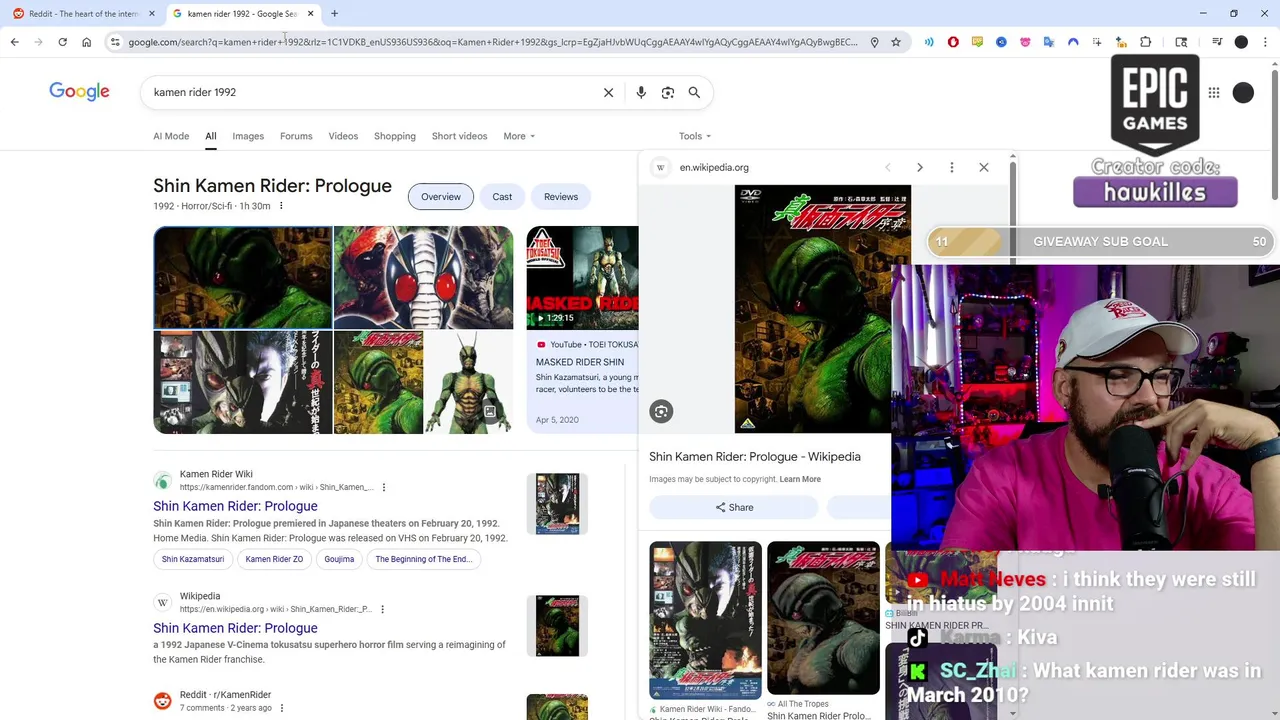The image size is (1280, 720).
Task: Select the Forums search tab
Action: (296, 136)
